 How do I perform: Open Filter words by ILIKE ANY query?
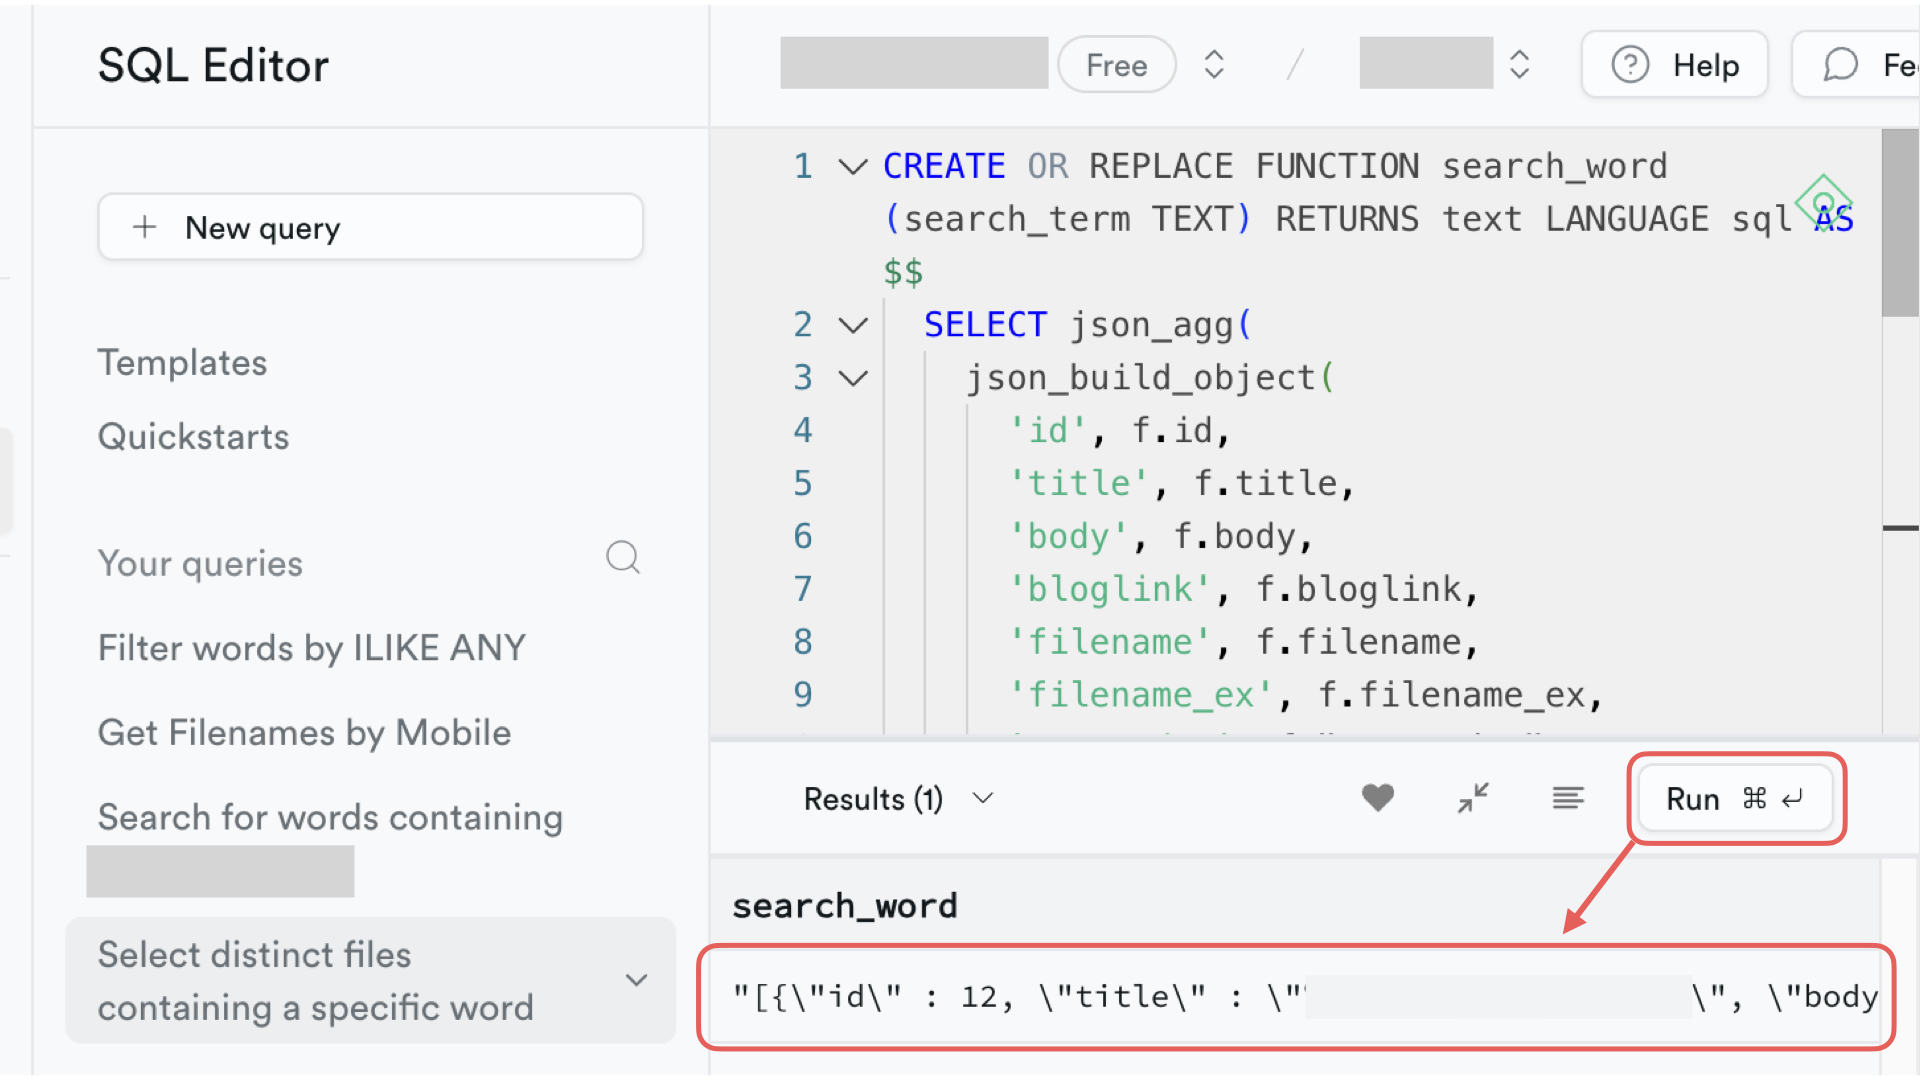coord(311,648)
